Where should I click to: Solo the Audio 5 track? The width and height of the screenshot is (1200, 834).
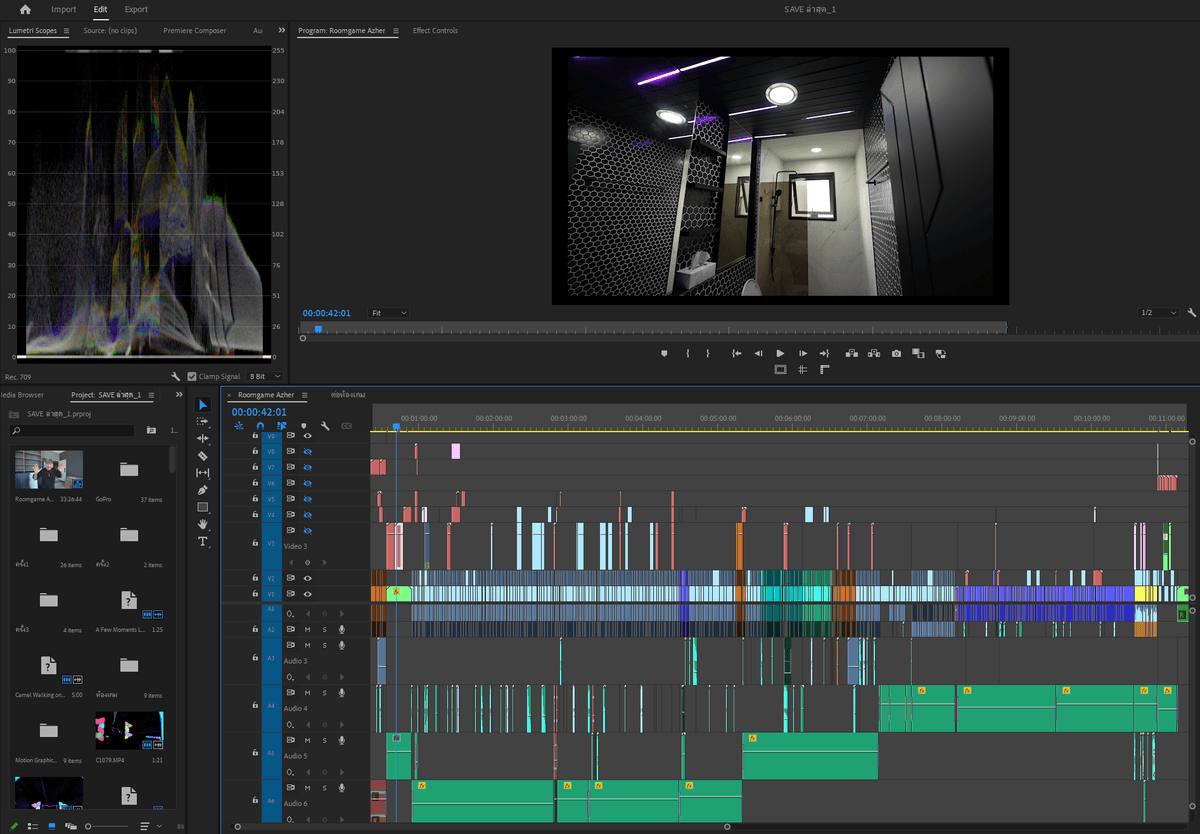pyautogui.click(x=324, y=741)
